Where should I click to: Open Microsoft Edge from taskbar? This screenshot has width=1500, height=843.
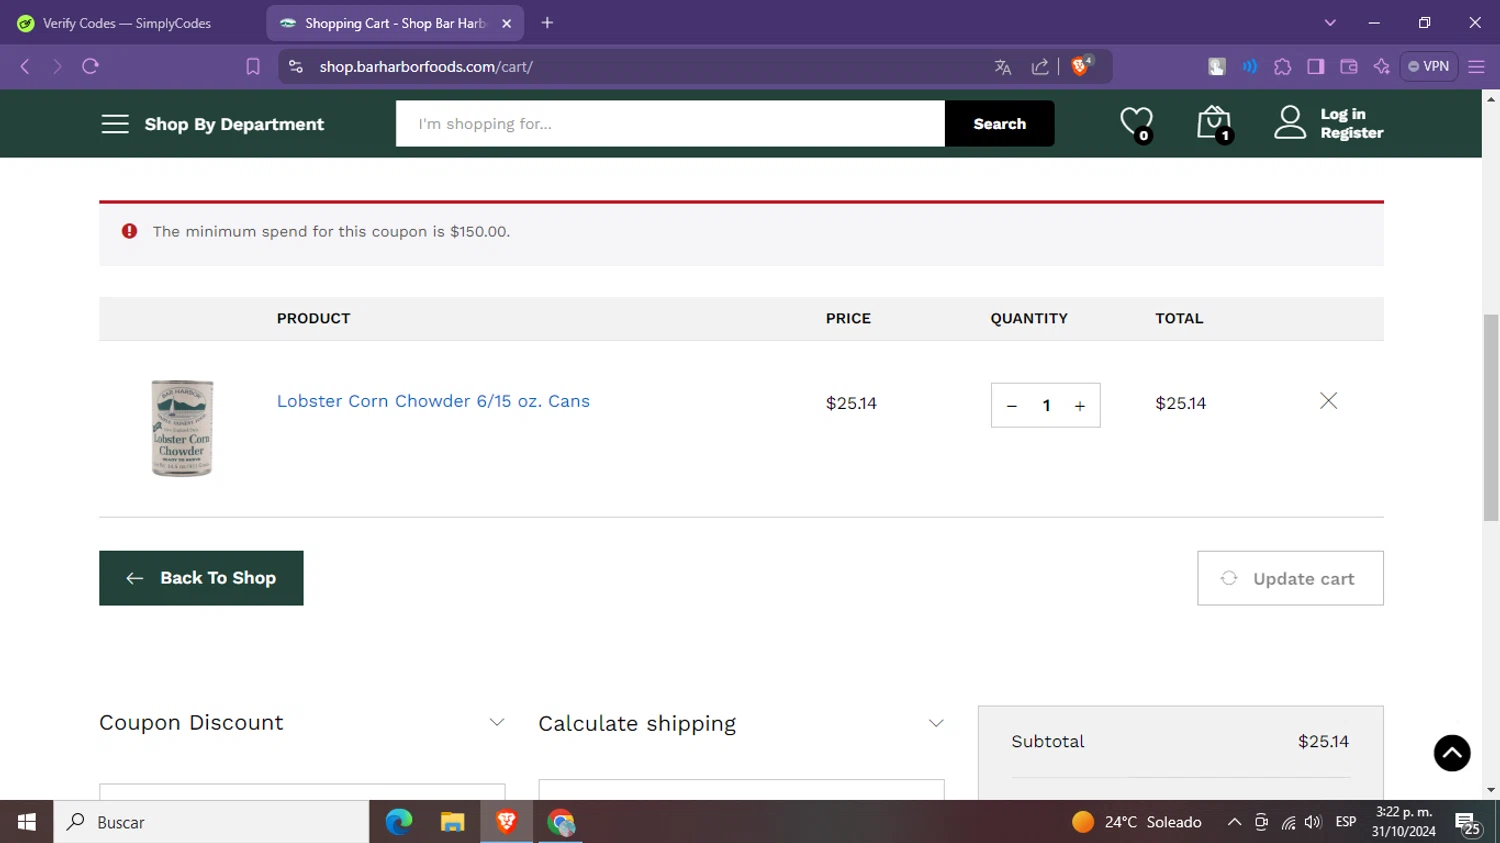coord(399,822)
